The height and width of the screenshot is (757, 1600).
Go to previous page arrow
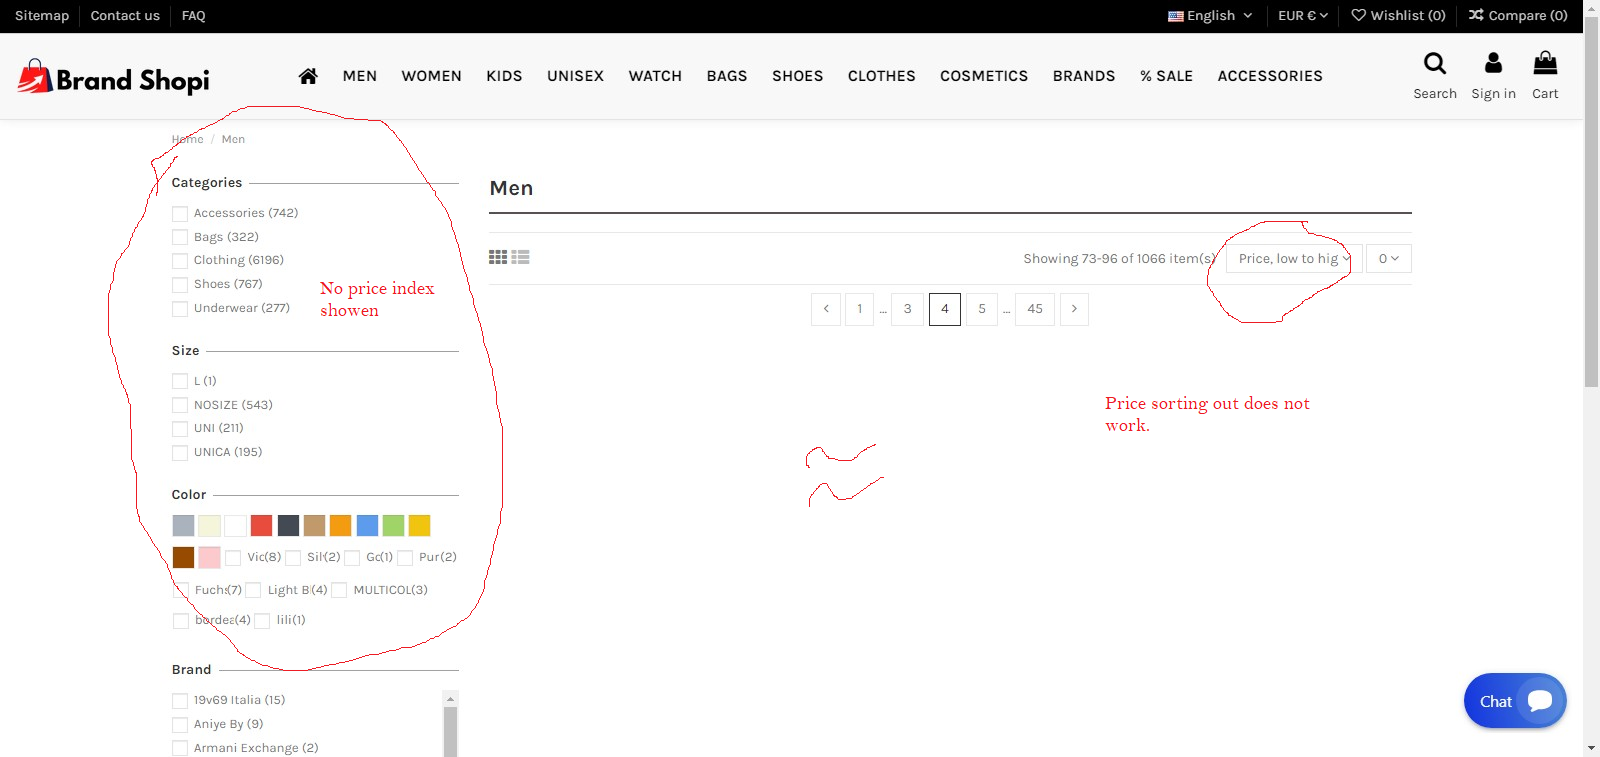coord(826,309)
